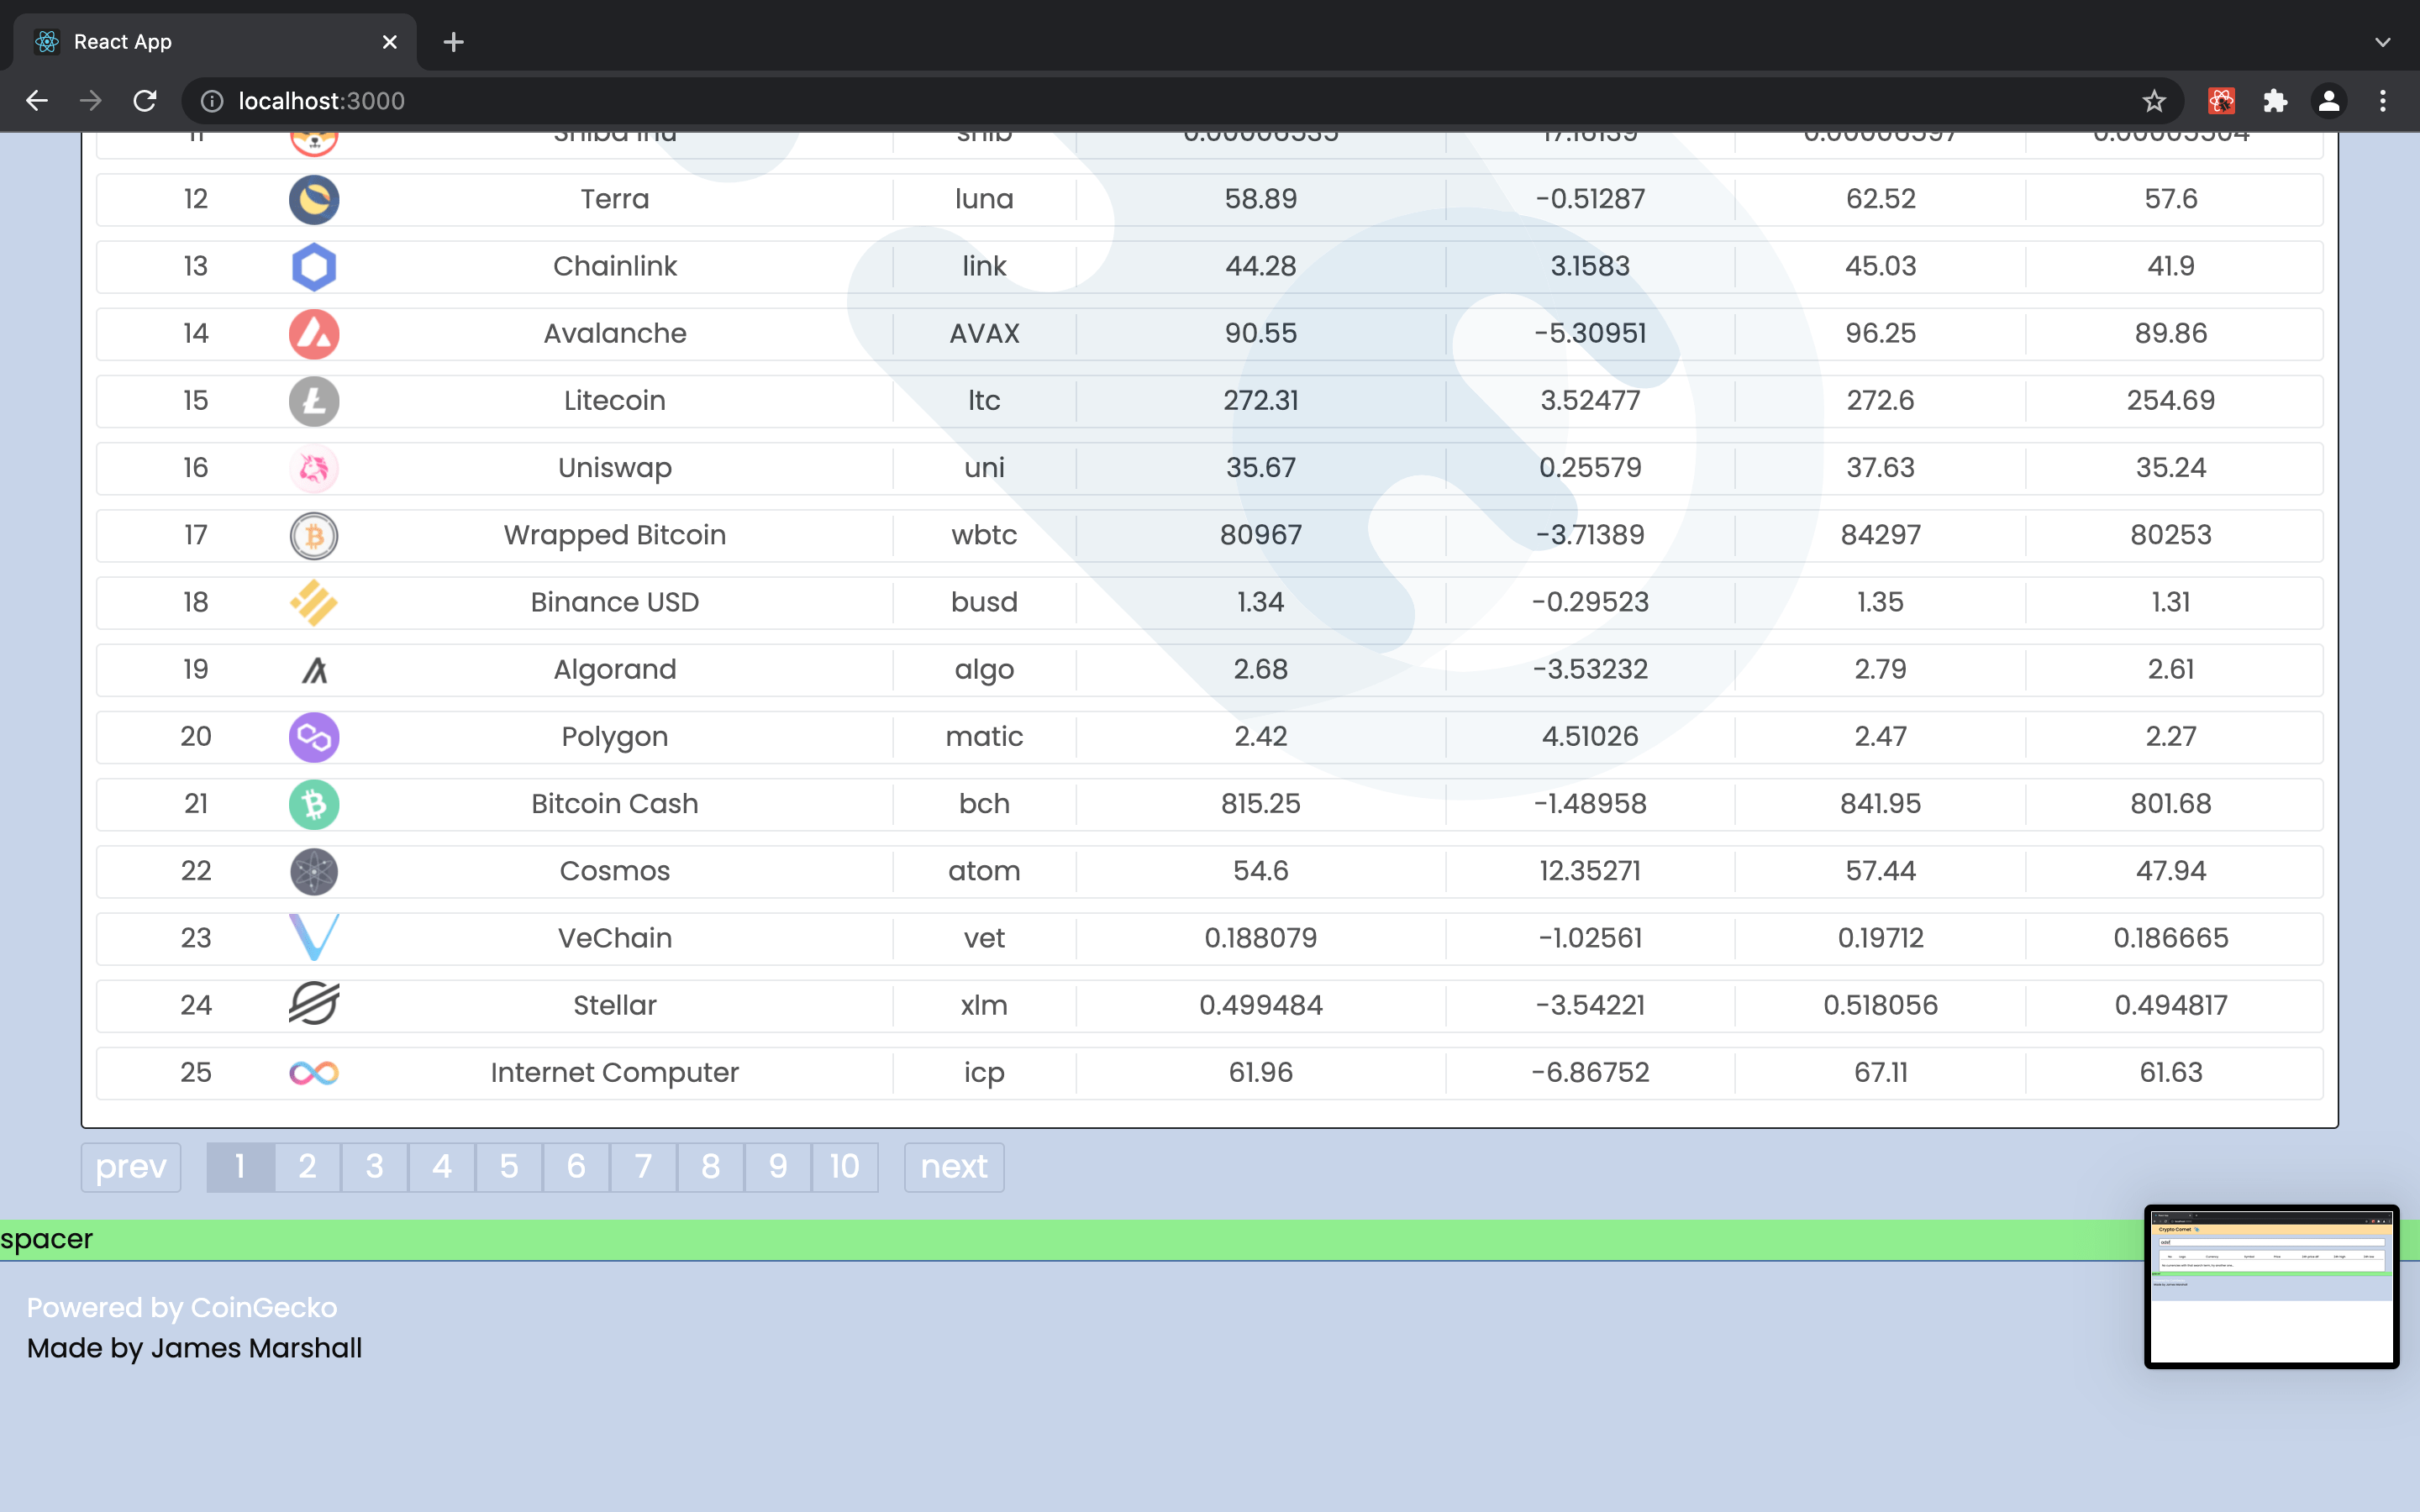Click the Internet Computer infinity logo

tap(314, 1073)
